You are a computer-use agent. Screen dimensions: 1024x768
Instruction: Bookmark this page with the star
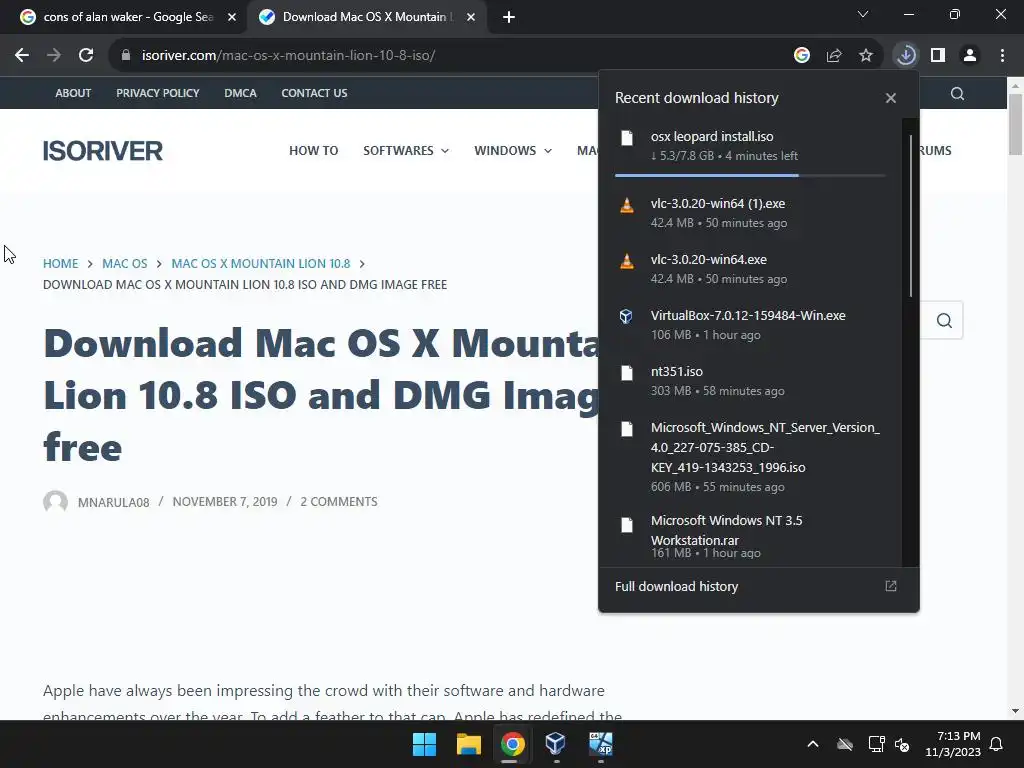point(866,56)
